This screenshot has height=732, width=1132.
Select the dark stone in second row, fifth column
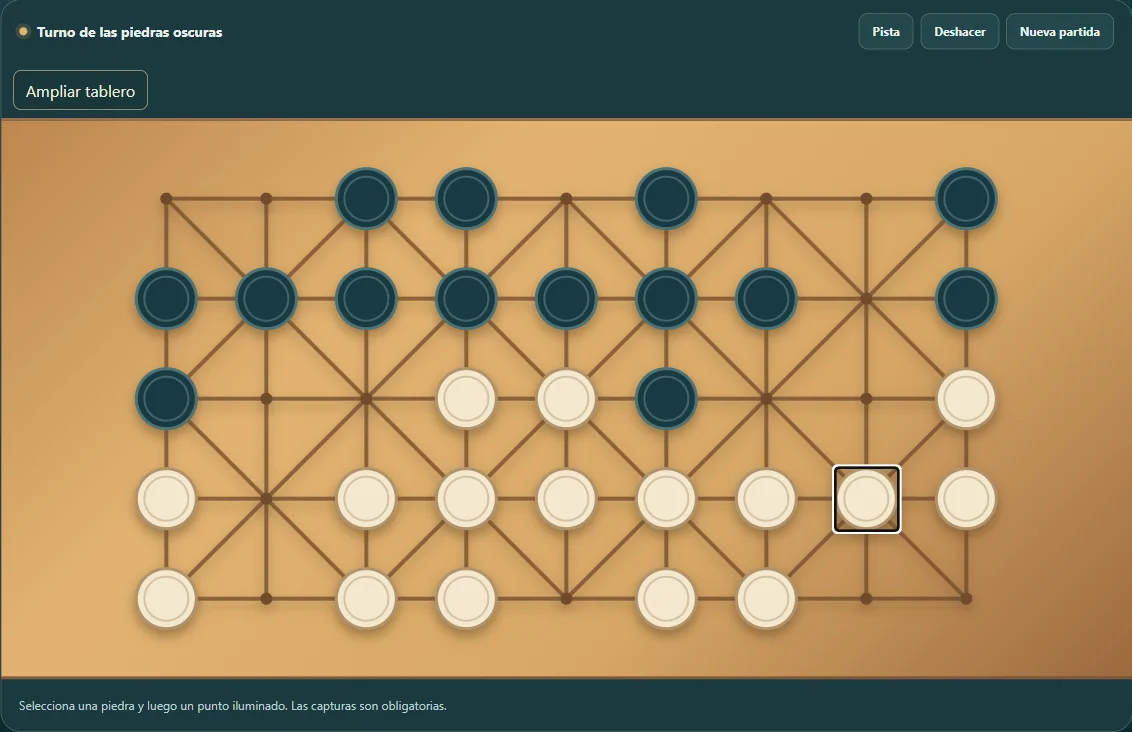pos(566,299)
